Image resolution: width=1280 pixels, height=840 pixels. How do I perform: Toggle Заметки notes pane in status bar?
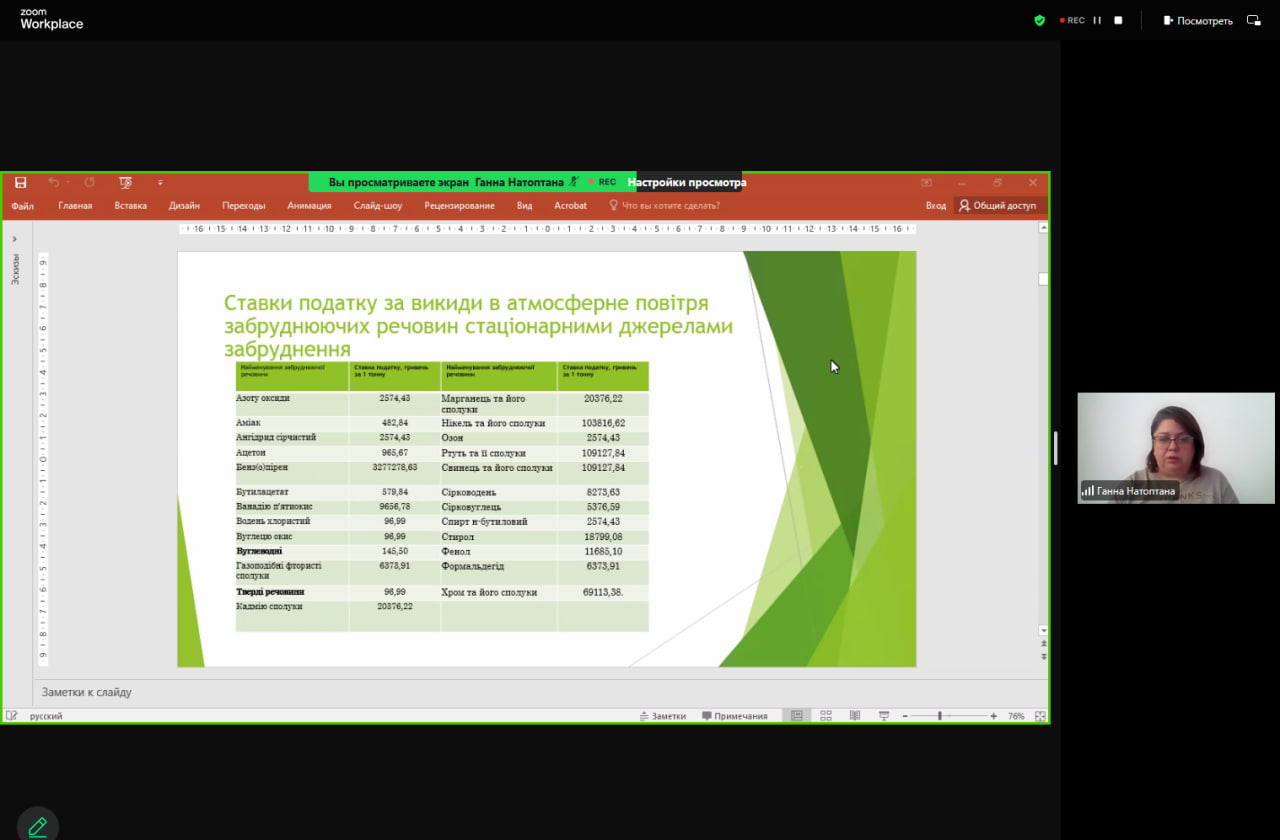point(662,716)
